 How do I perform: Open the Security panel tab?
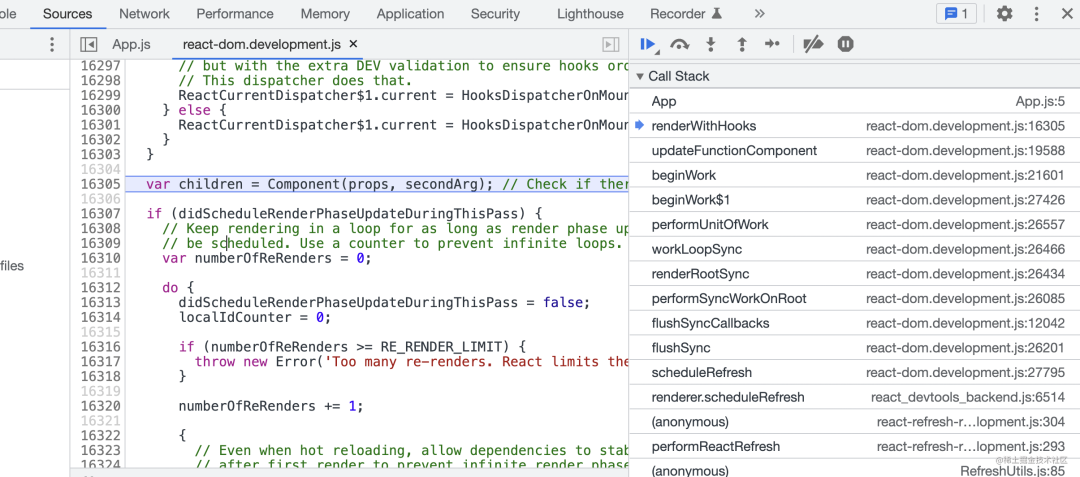pos(495,14)
